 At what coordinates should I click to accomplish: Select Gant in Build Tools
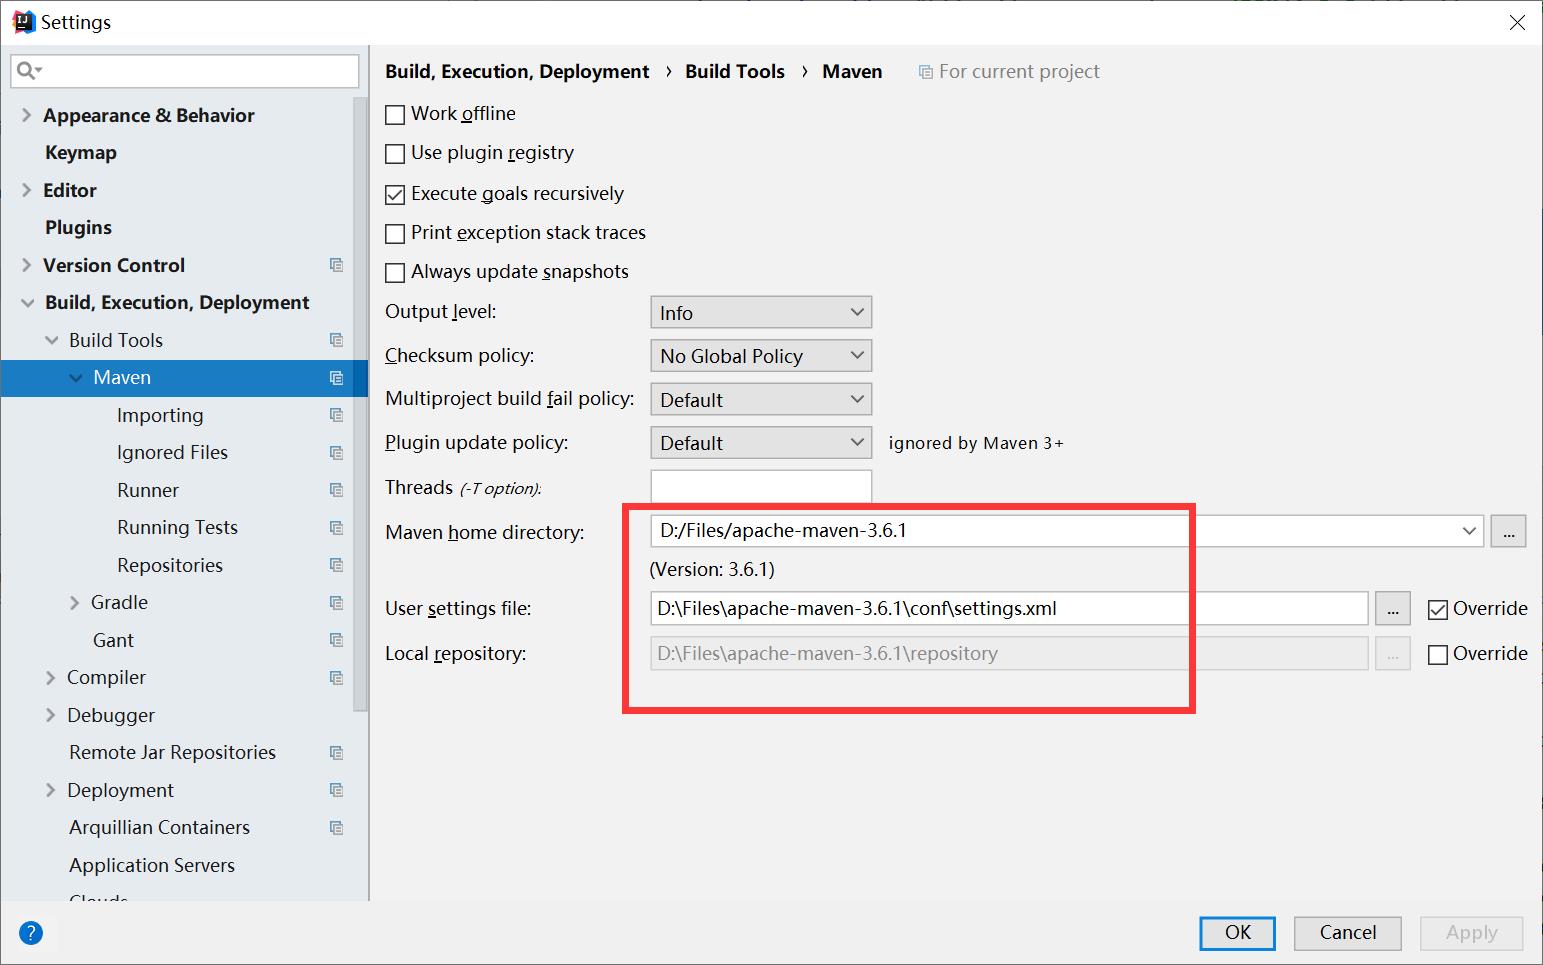113,640
